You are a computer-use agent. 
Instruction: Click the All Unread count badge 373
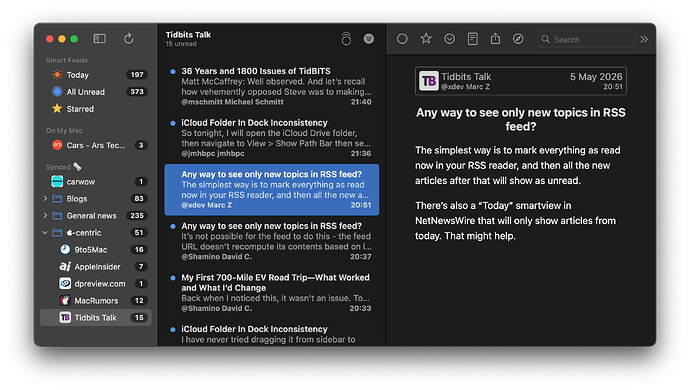click(x=137, y=92)
